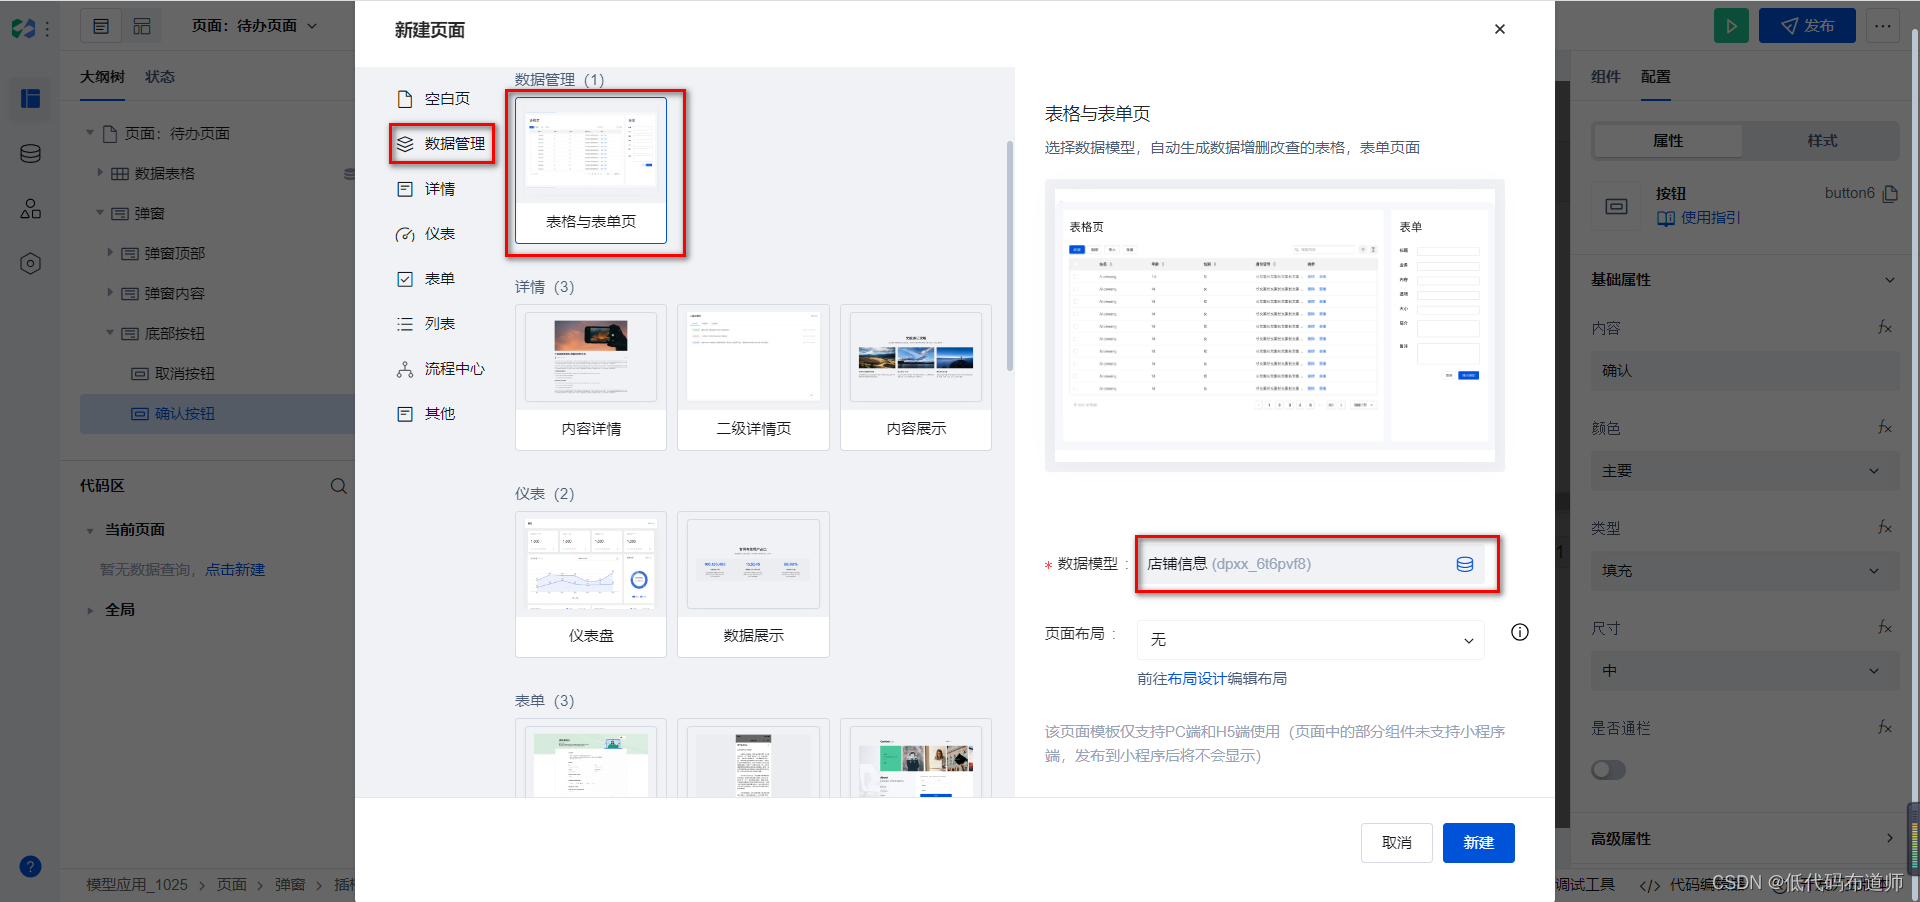Click the 数据模型 field showing 店铺信息
The image size is (1920, 902).
tap(1311, 564)
